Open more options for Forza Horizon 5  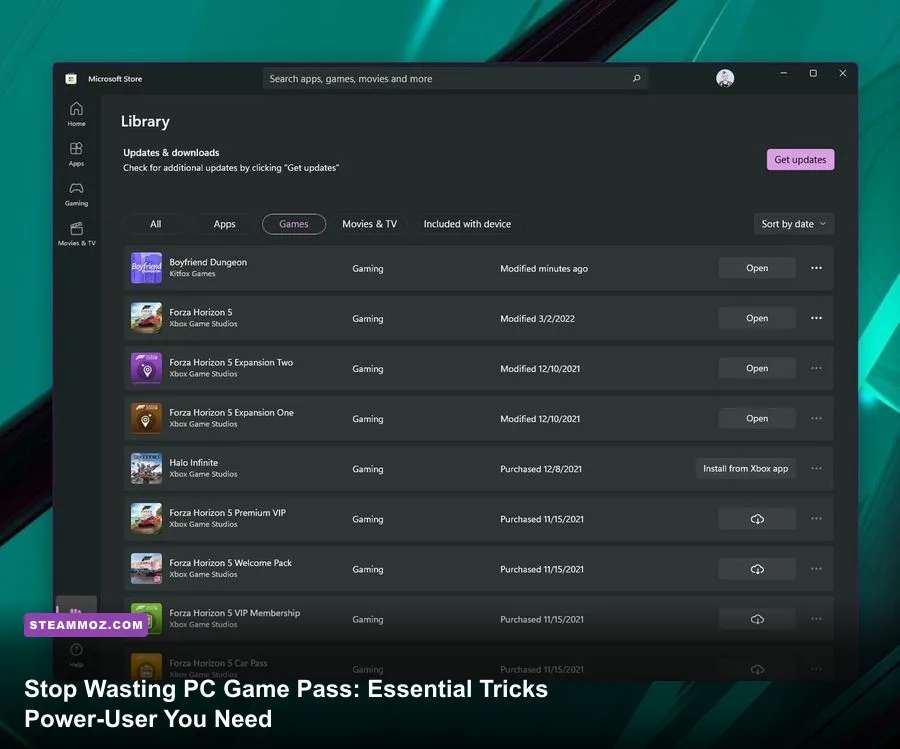pyautogui.click(x=816, y=318)
